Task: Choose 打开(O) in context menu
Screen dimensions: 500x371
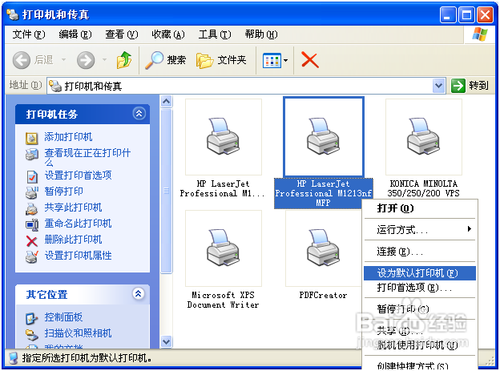Action: 420,209
